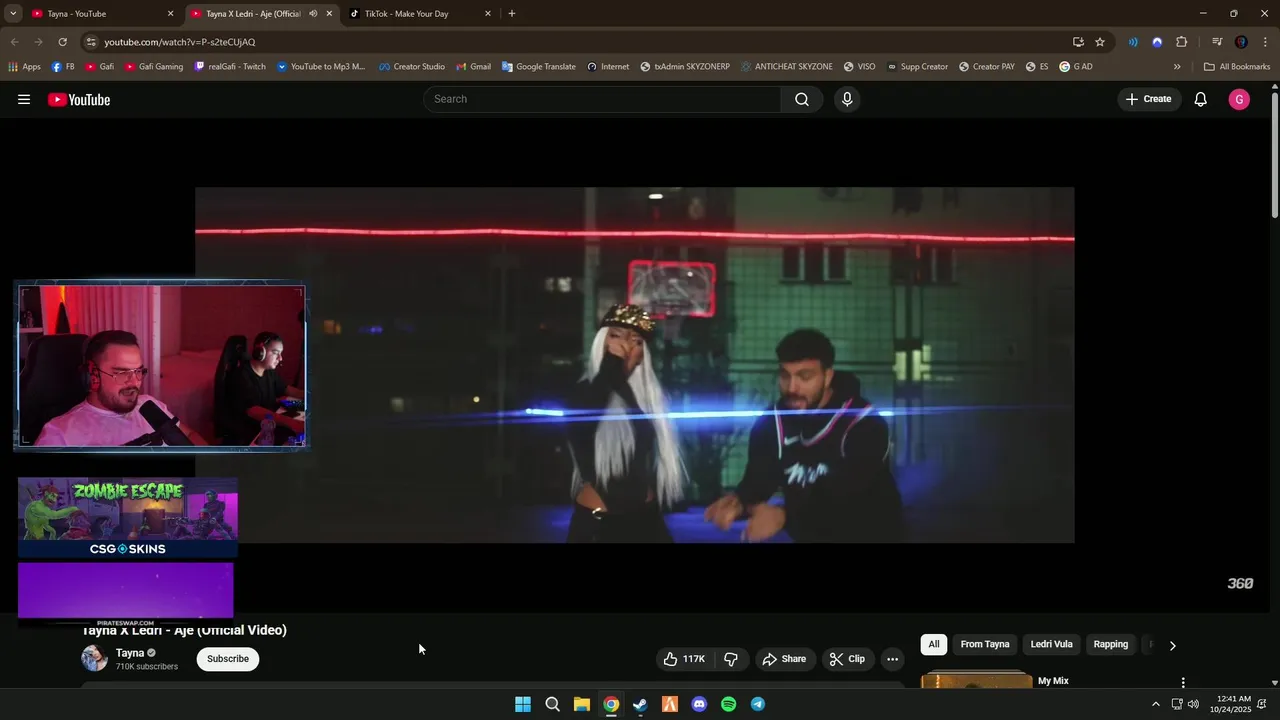Open Creator Studio bookmark
This screenshot has height=720, width=1280.
[412, 67]
